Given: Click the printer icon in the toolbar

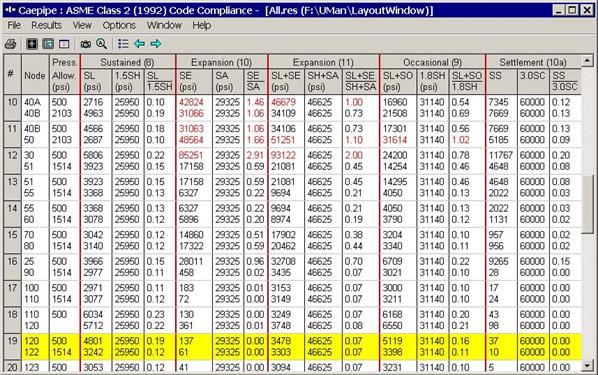Looking at the screenshot, I should click(x=11, y=44).
